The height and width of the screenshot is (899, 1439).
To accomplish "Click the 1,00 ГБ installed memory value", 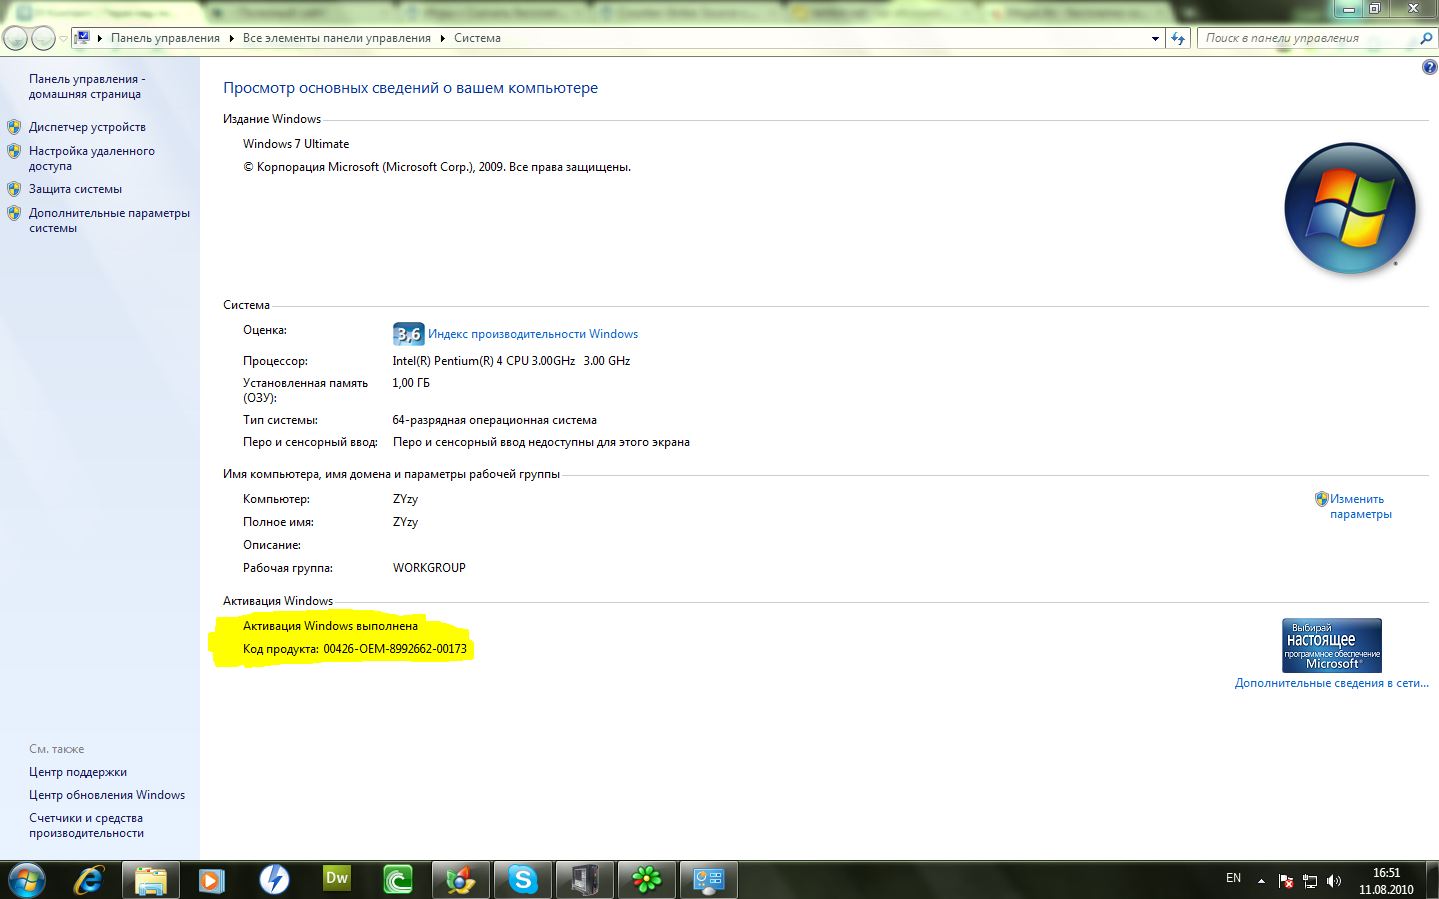I will (x=411, y=383).
